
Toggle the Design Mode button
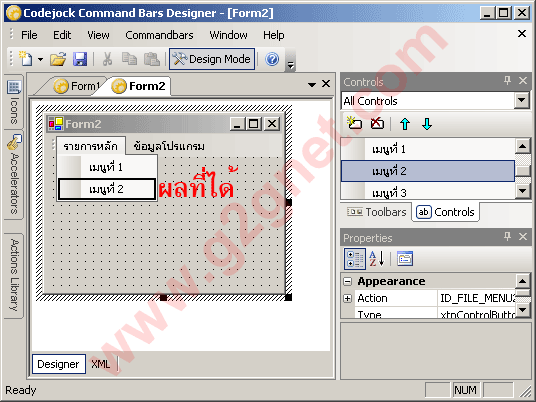(x=212, y=59)
